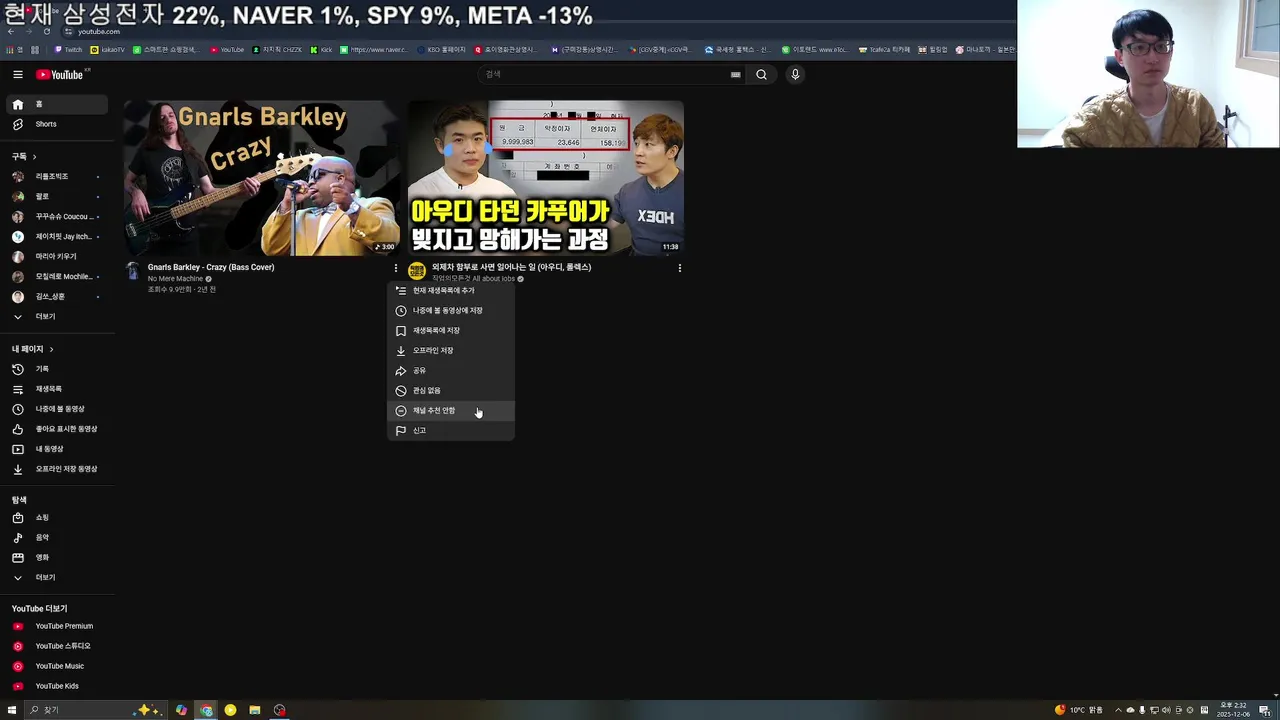
Task: Open the 제이치핏 Jay itch subscription channel
Action: click(56, 236)
